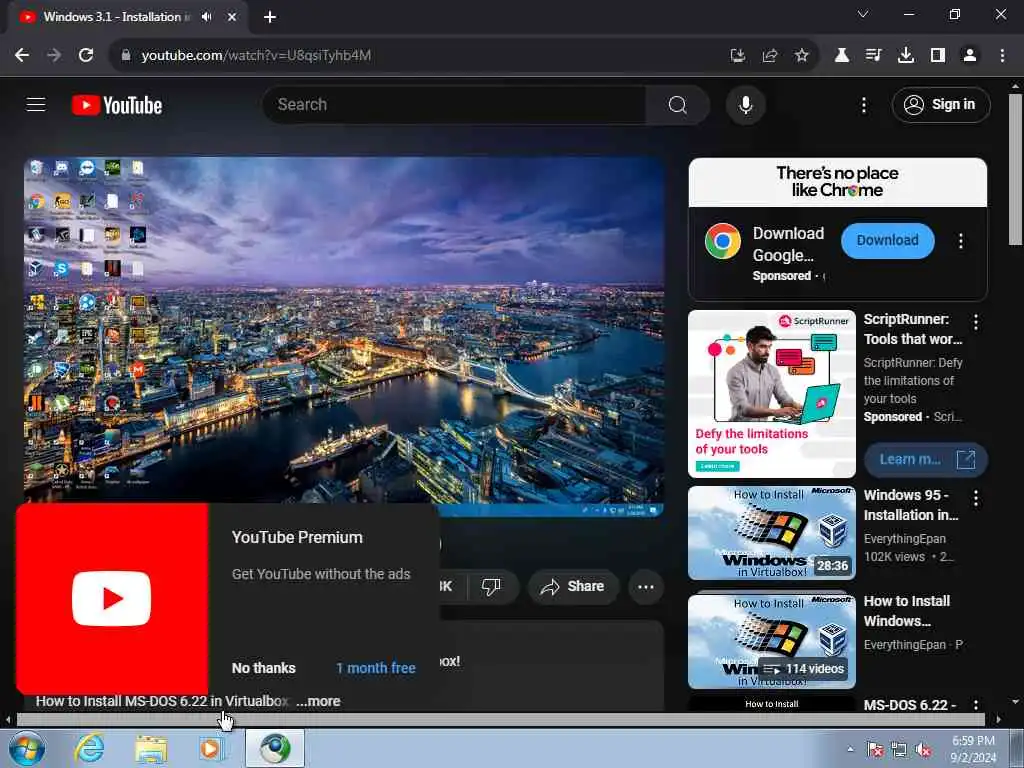
Task: Open Chrome three-dot menu
Action: pyautogui.click(x=1002, y=56)
